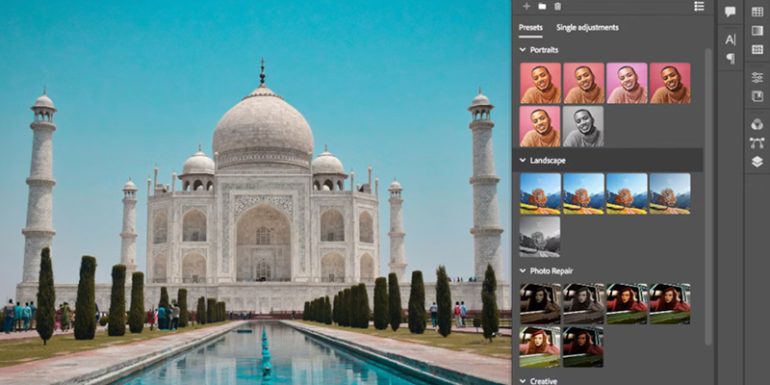Image resolution: width=770 pixels, height=385 pixels.
Task: Apply the second Landscape preset thumbnail
Action: [x=583, y=193]
